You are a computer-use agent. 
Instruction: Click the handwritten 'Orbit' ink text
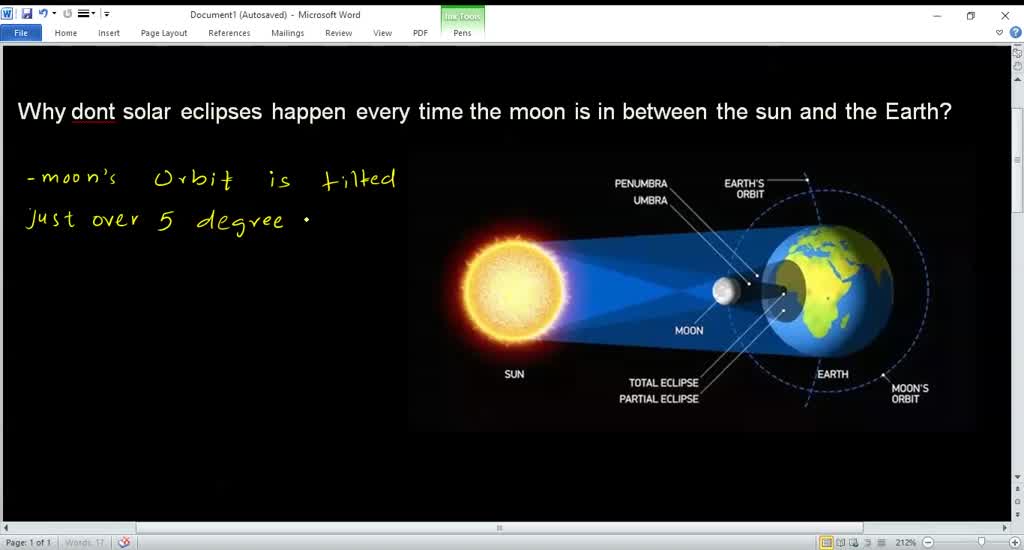193,178
